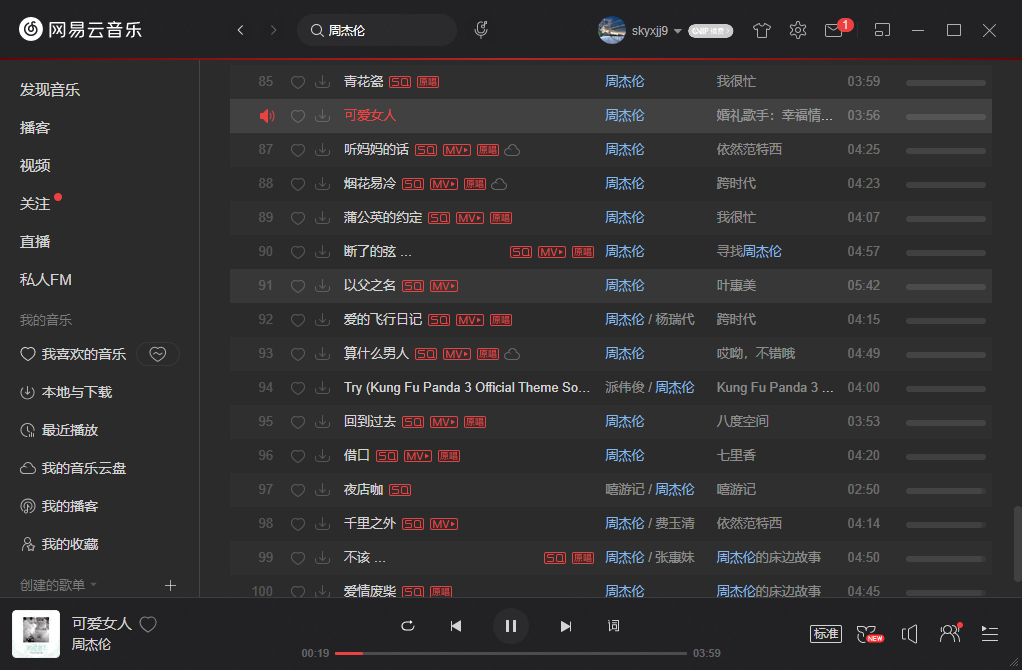Expand the skyxjj9 account dropdown arrow
Viewport: 1022px width, 670px height.
click(x=678, y=31)
